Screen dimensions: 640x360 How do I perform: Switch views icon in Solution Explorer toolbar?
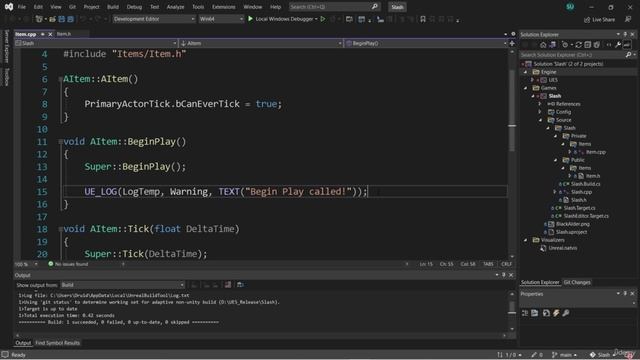[552, 44]
